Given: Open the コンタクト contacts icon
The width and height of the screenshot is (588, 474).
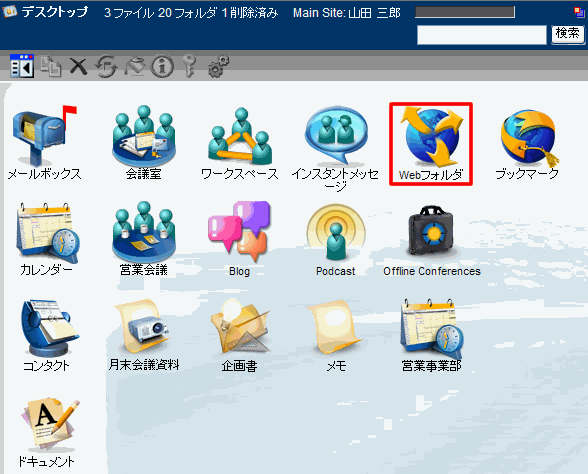Looking at the screenshot, I should (x=49, y=328).
